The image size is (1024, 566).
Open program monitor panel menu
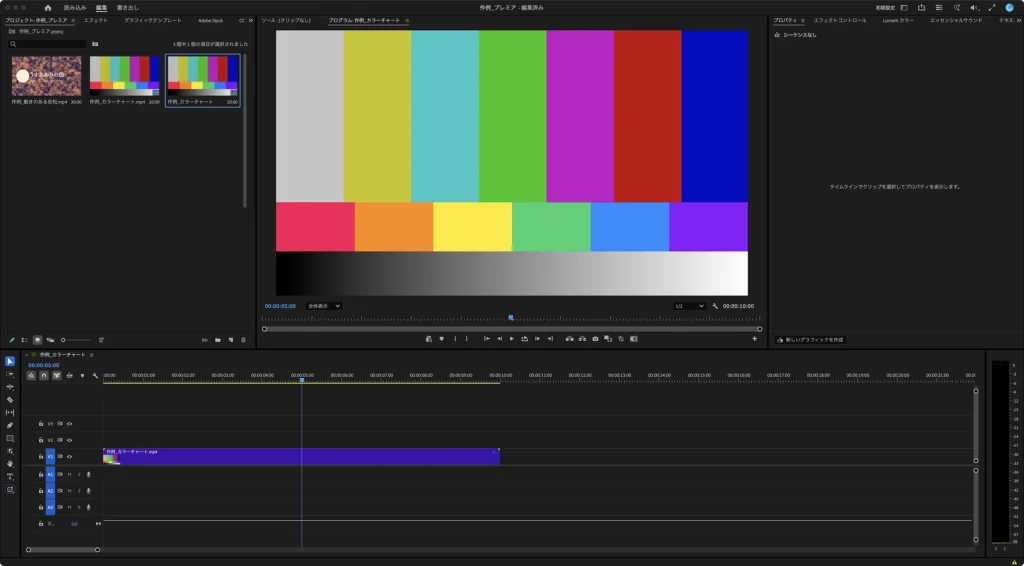(x=407, y=21)
